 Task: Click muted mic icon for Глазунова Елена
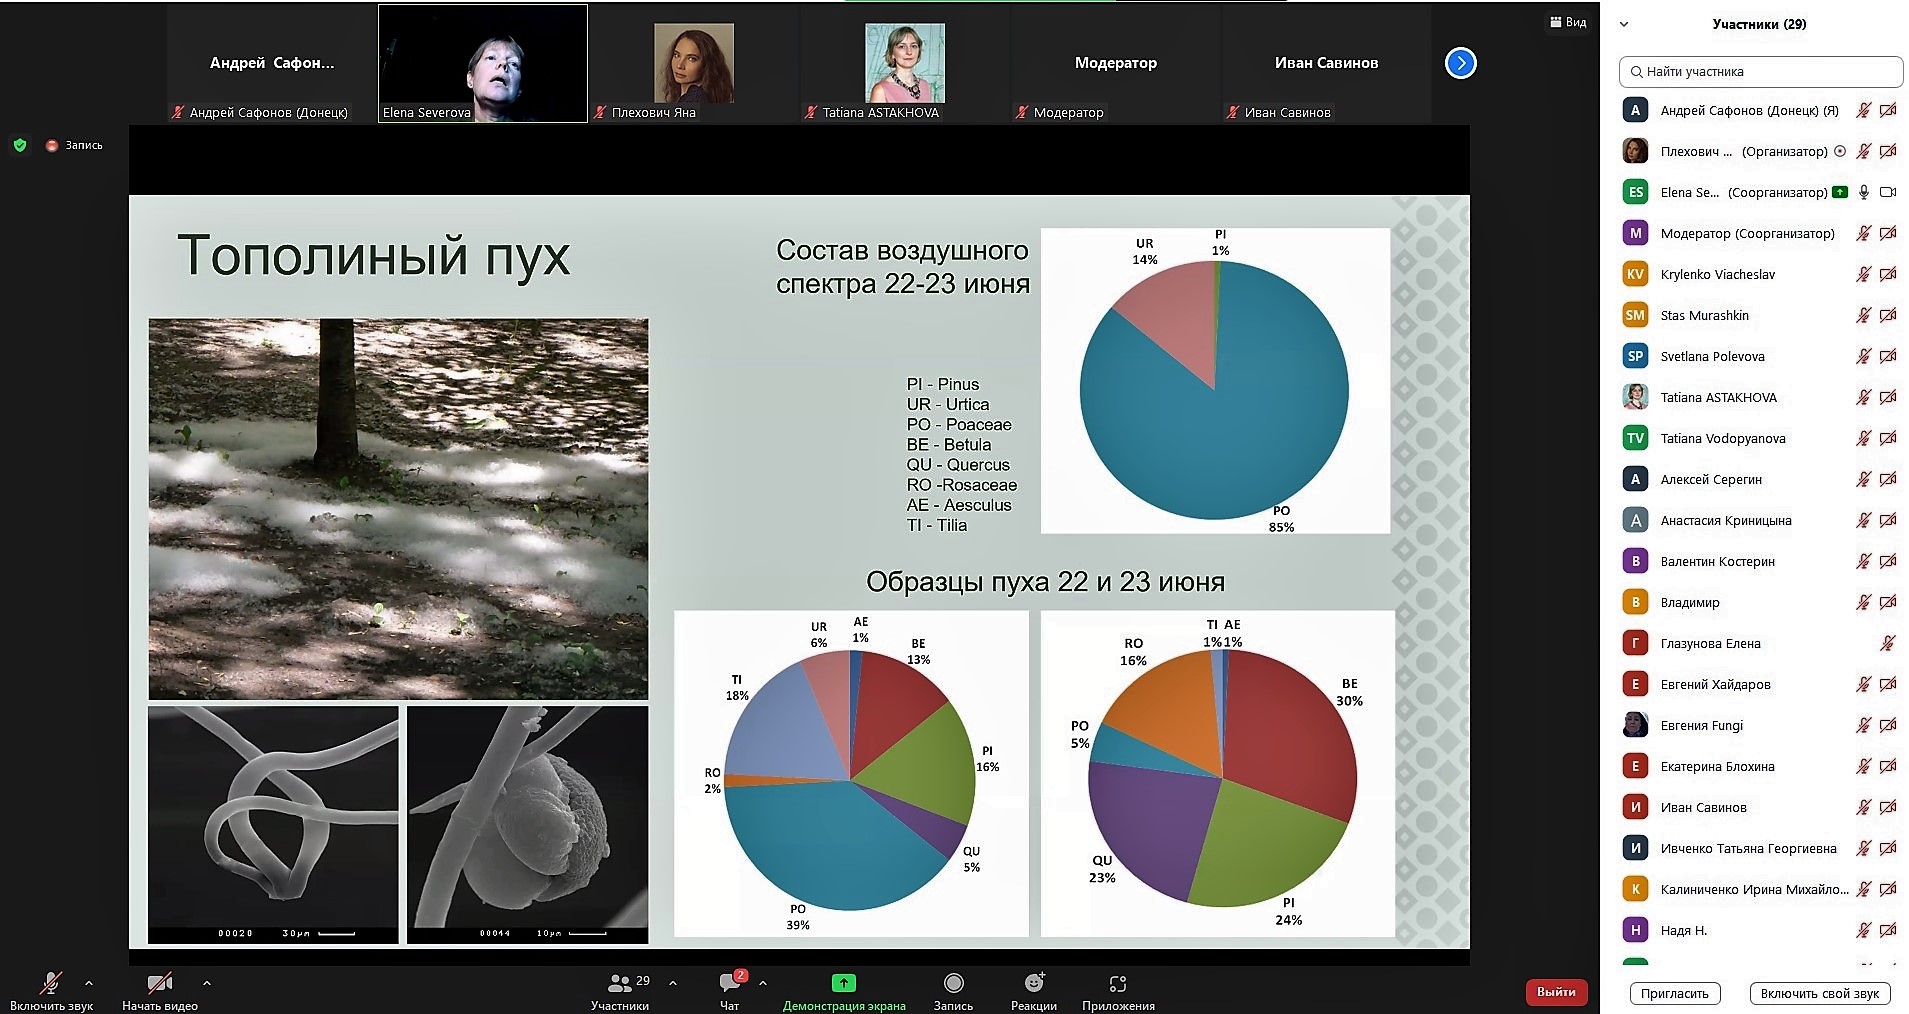(1887, 644)
